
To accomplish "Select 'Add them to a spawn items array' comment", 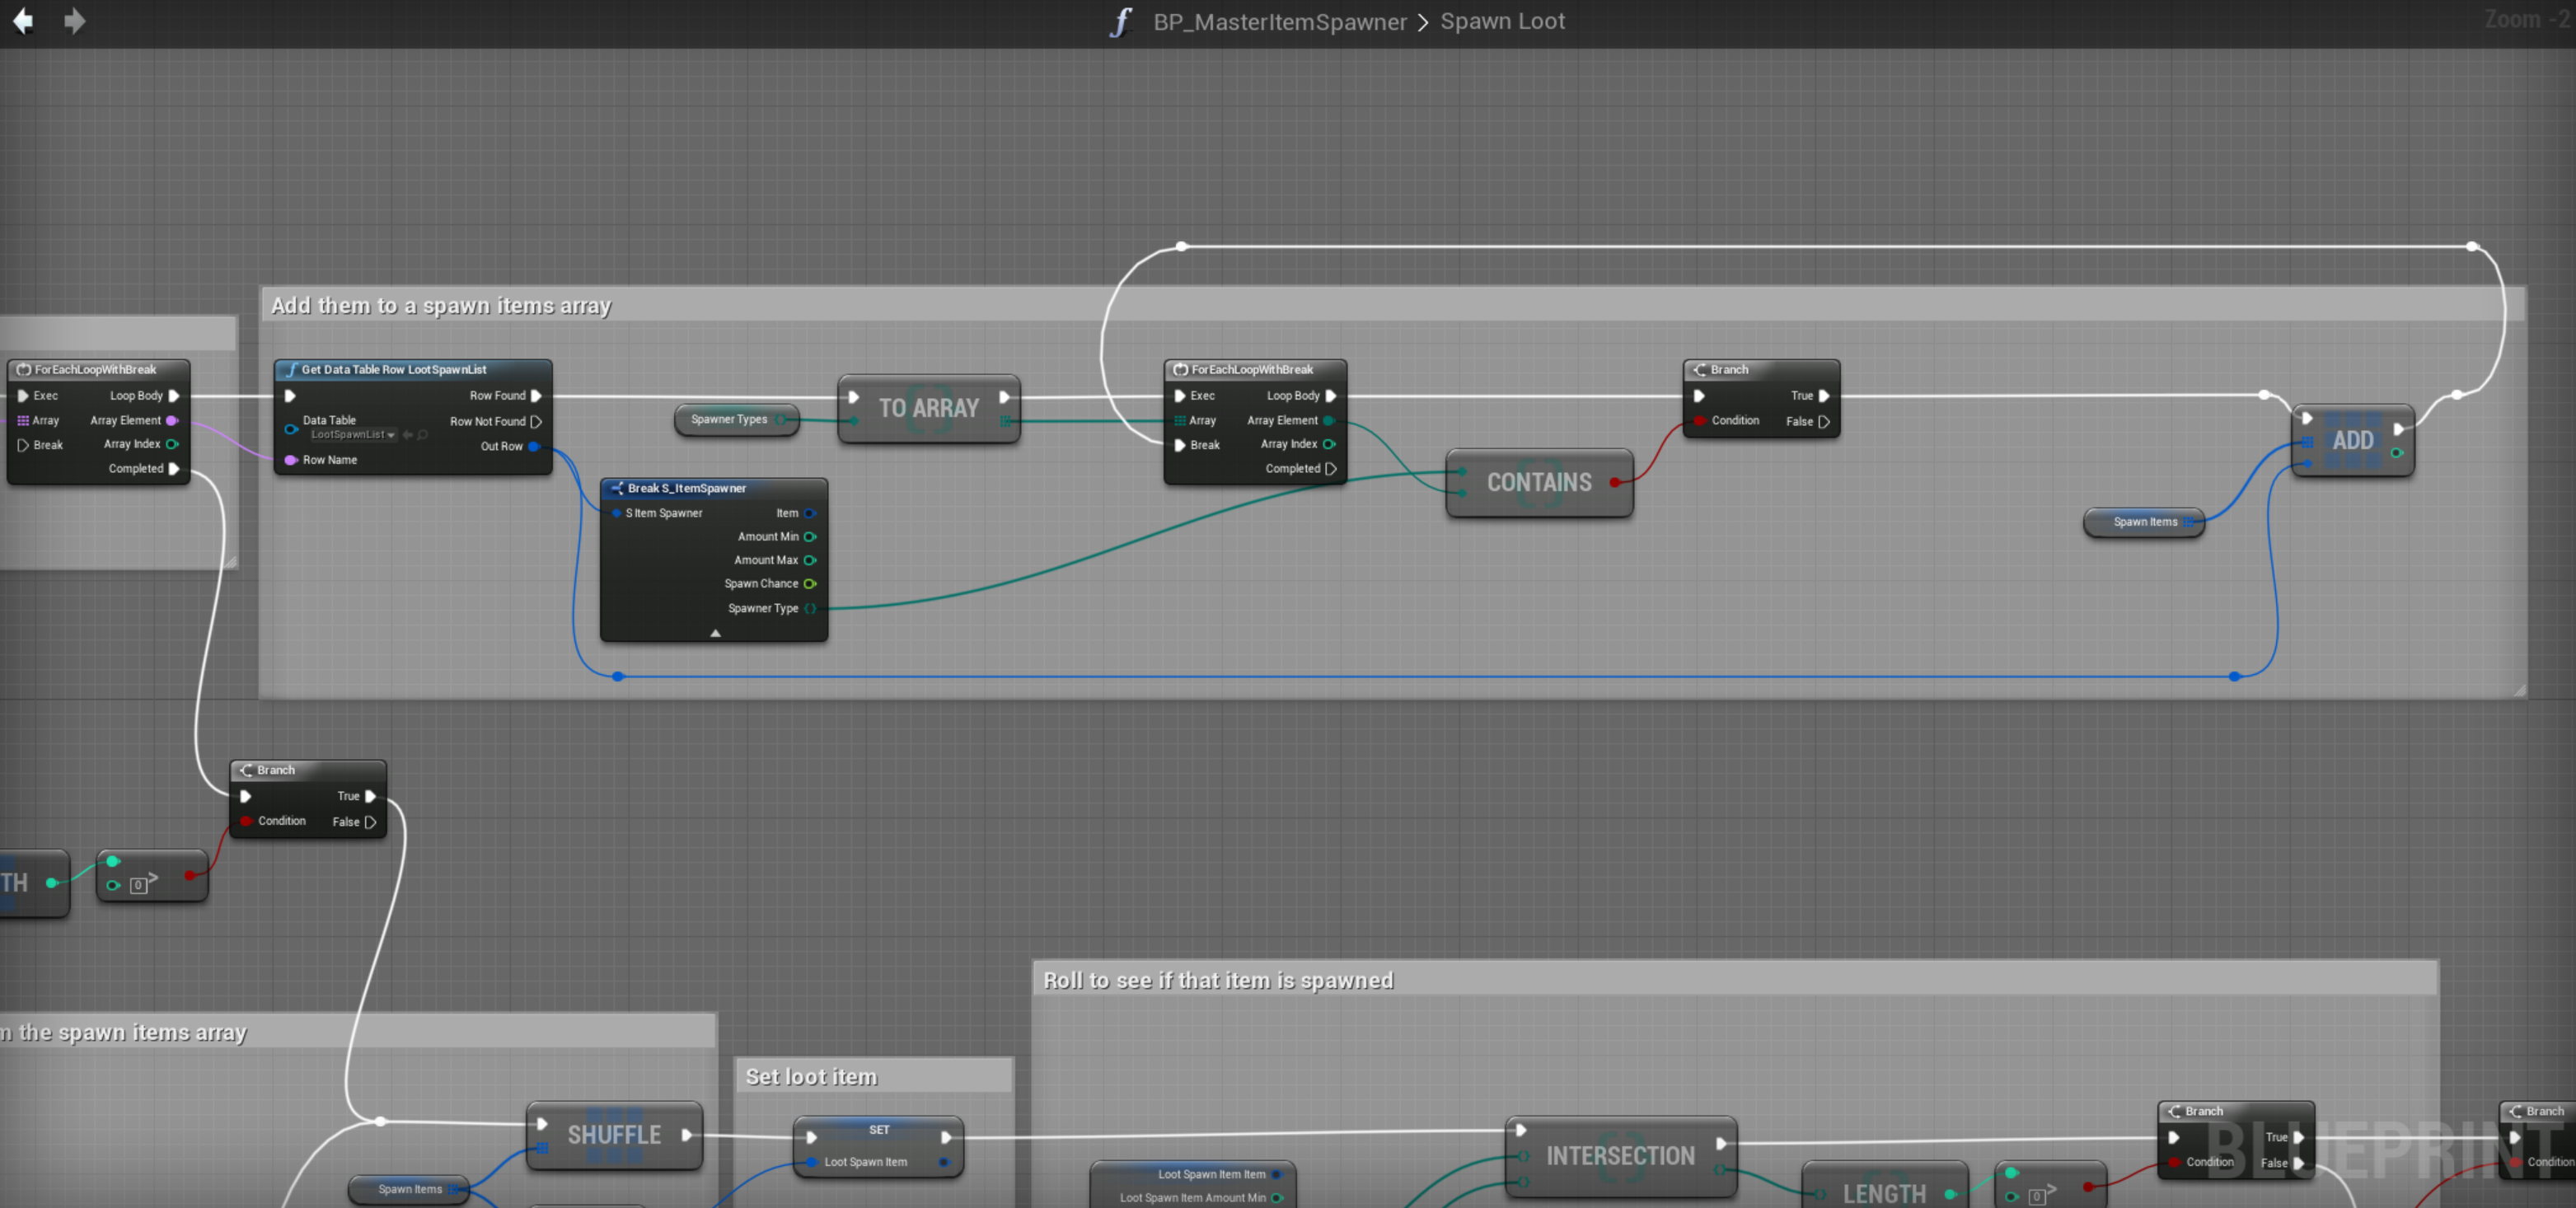I will pyautogui.click(x=441, y=306).
